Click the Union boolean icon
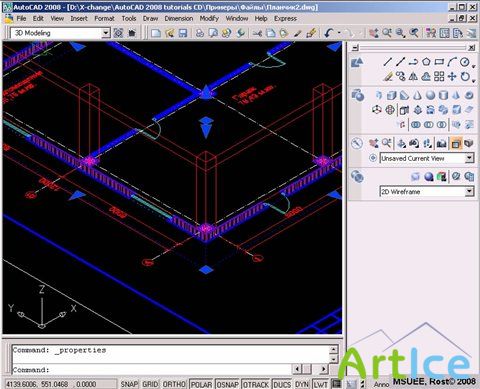This screenshot has width=480, height=389. [415, 125]
